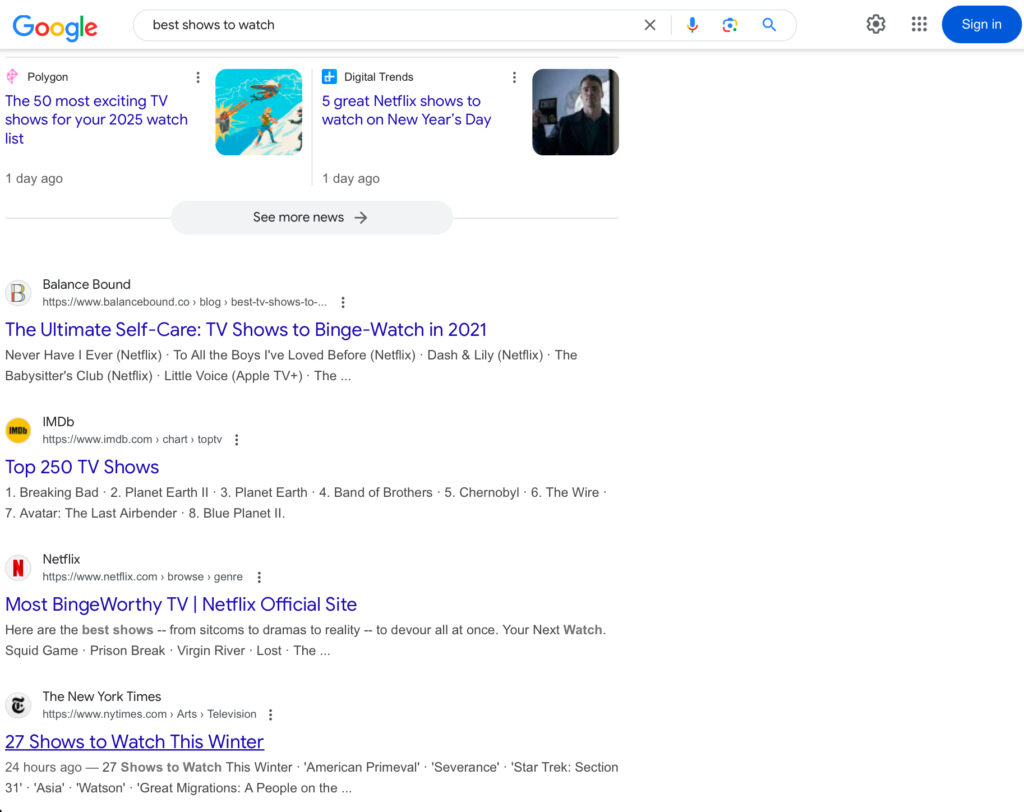The width and height of the screenshot is (1024, 812).
Task: Open more options for New York Times result
Action: pos(270,715)
